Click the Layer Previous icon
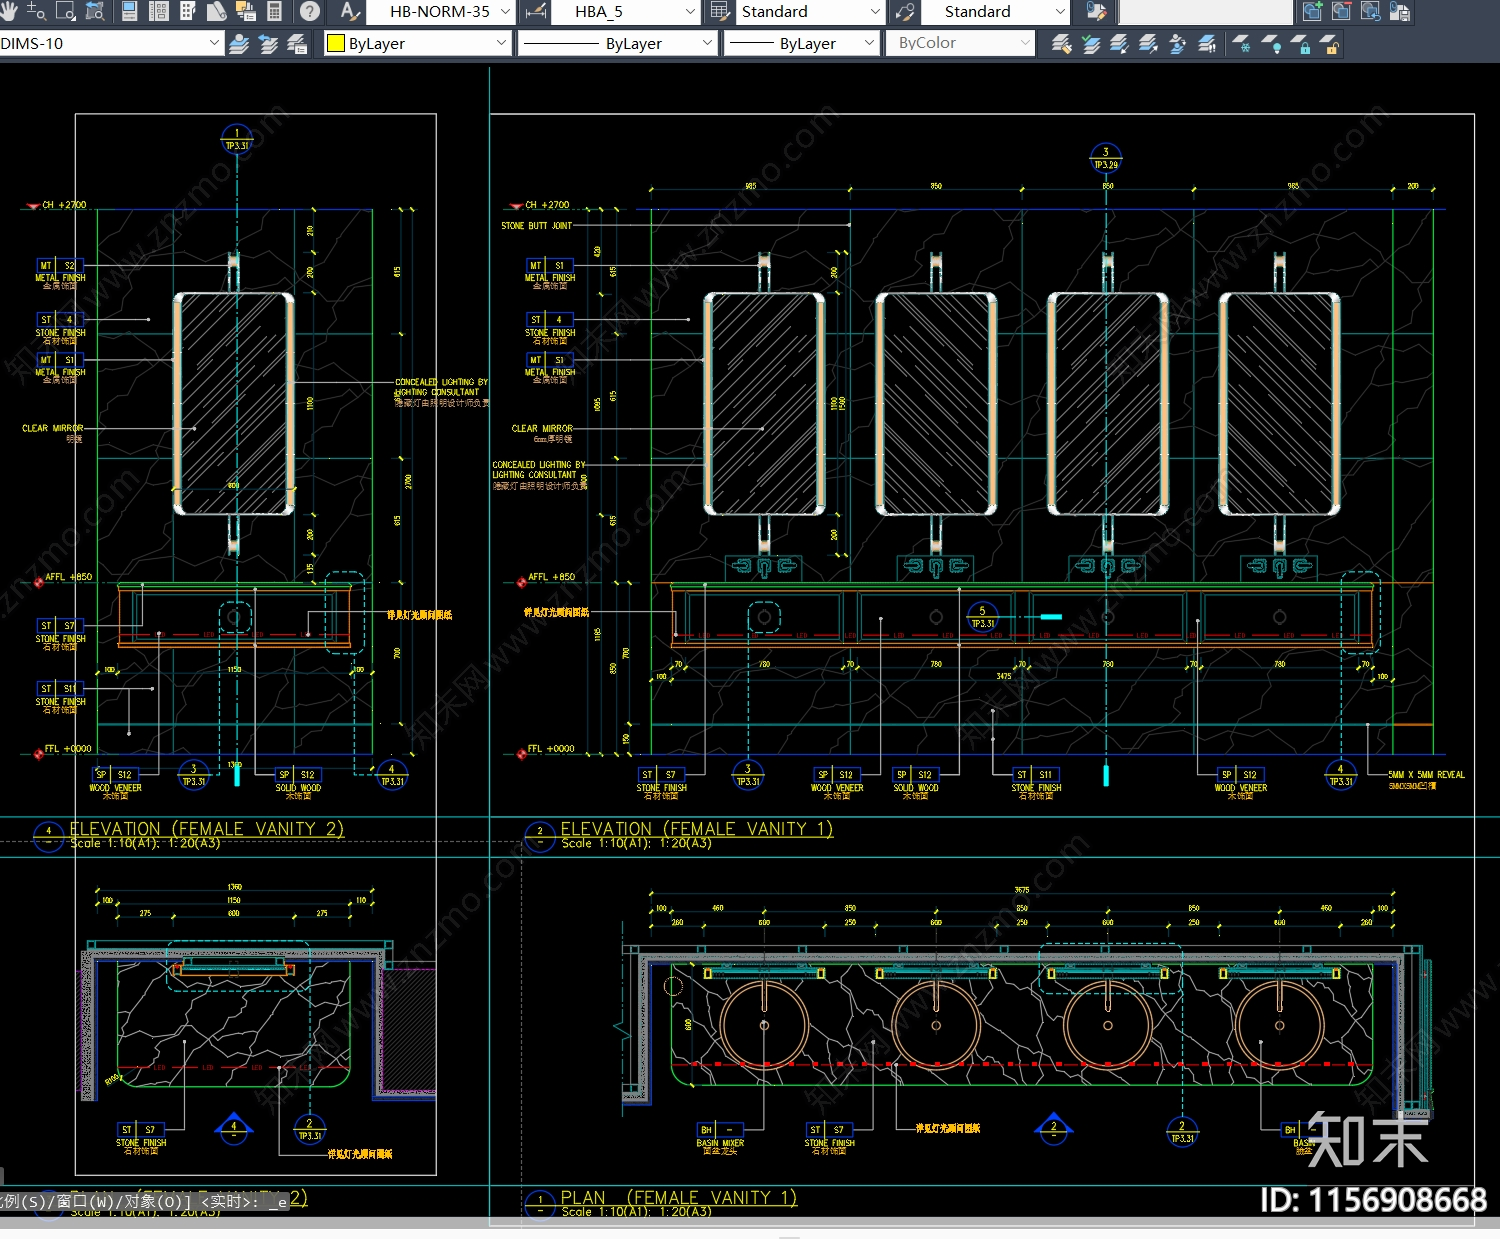1500x1239 pixels. (x=268, y=44)
